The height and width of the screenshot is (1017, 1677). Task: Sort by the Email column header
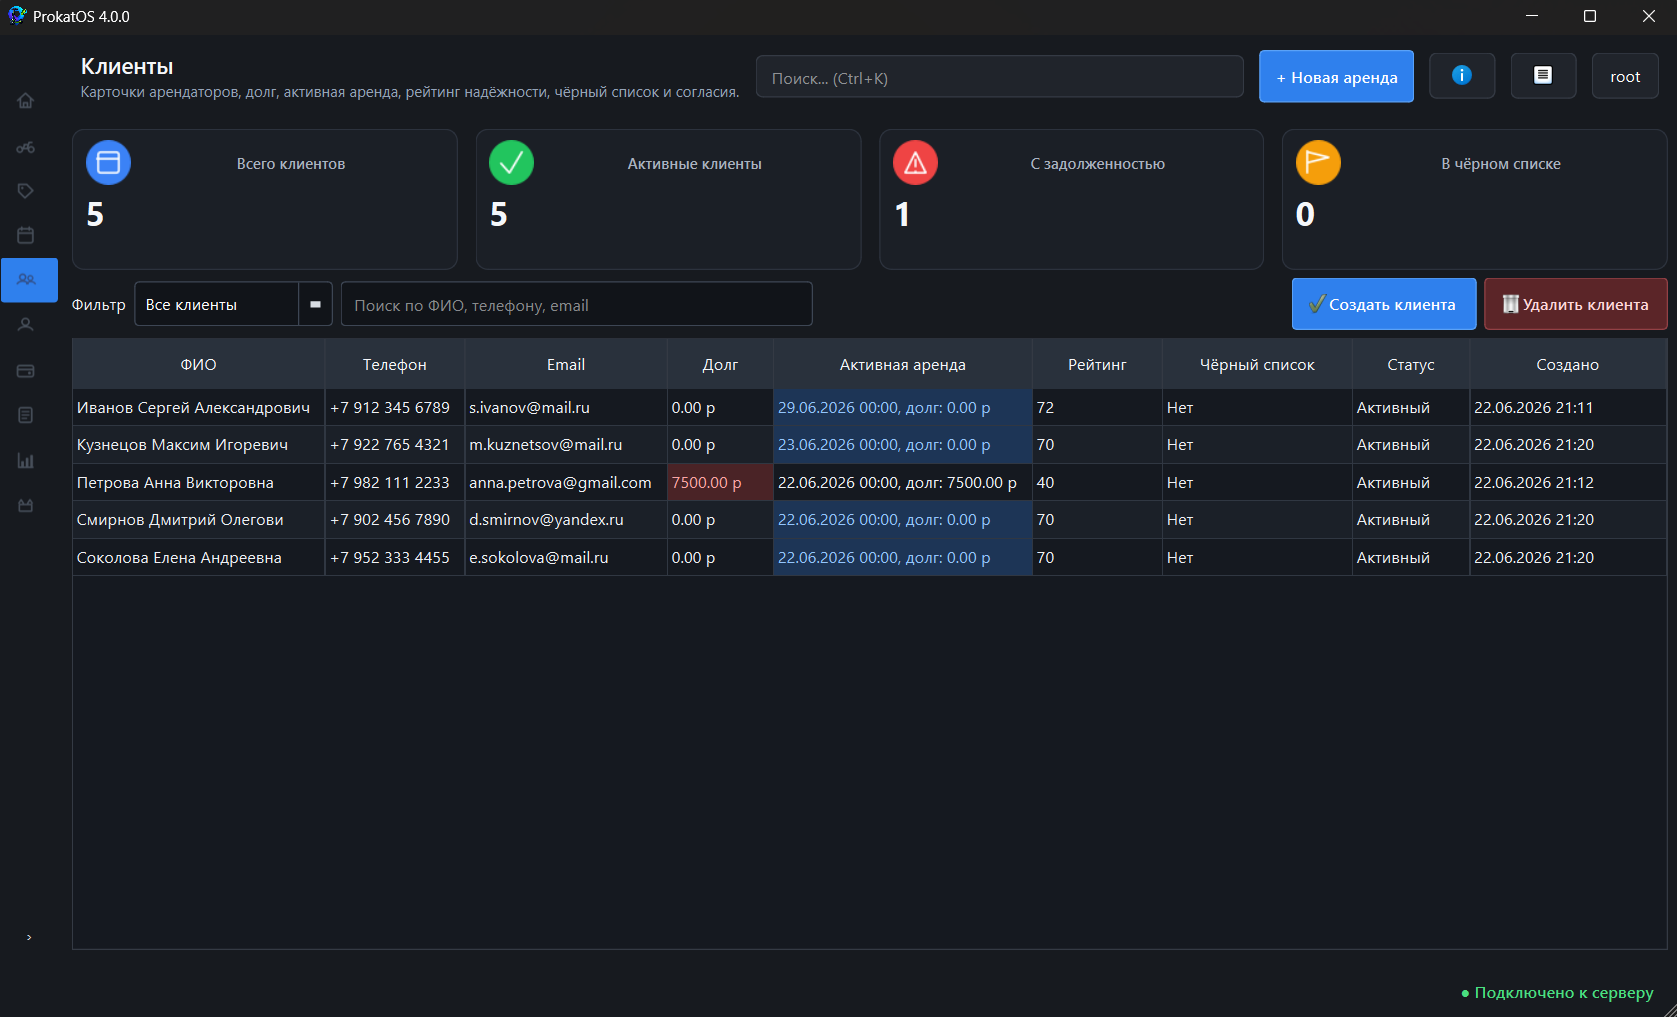pos(566,365)
